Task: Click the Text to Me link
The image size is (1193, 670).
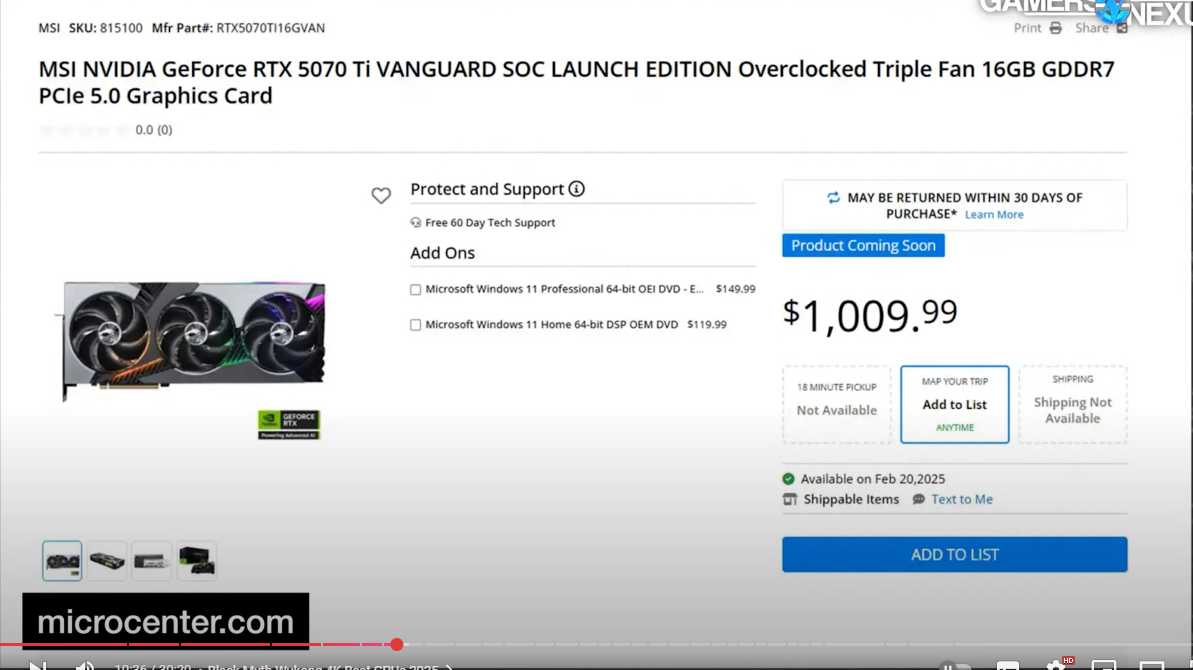Action: tap(962, 500)
